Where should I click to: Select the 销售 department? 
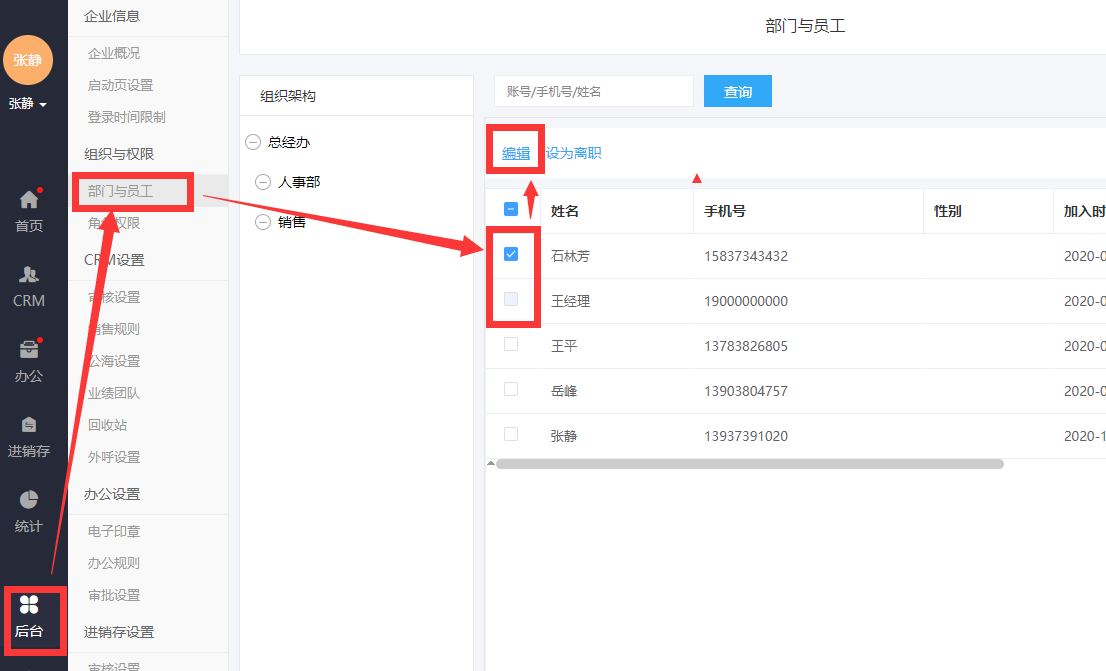click(292, 222)
